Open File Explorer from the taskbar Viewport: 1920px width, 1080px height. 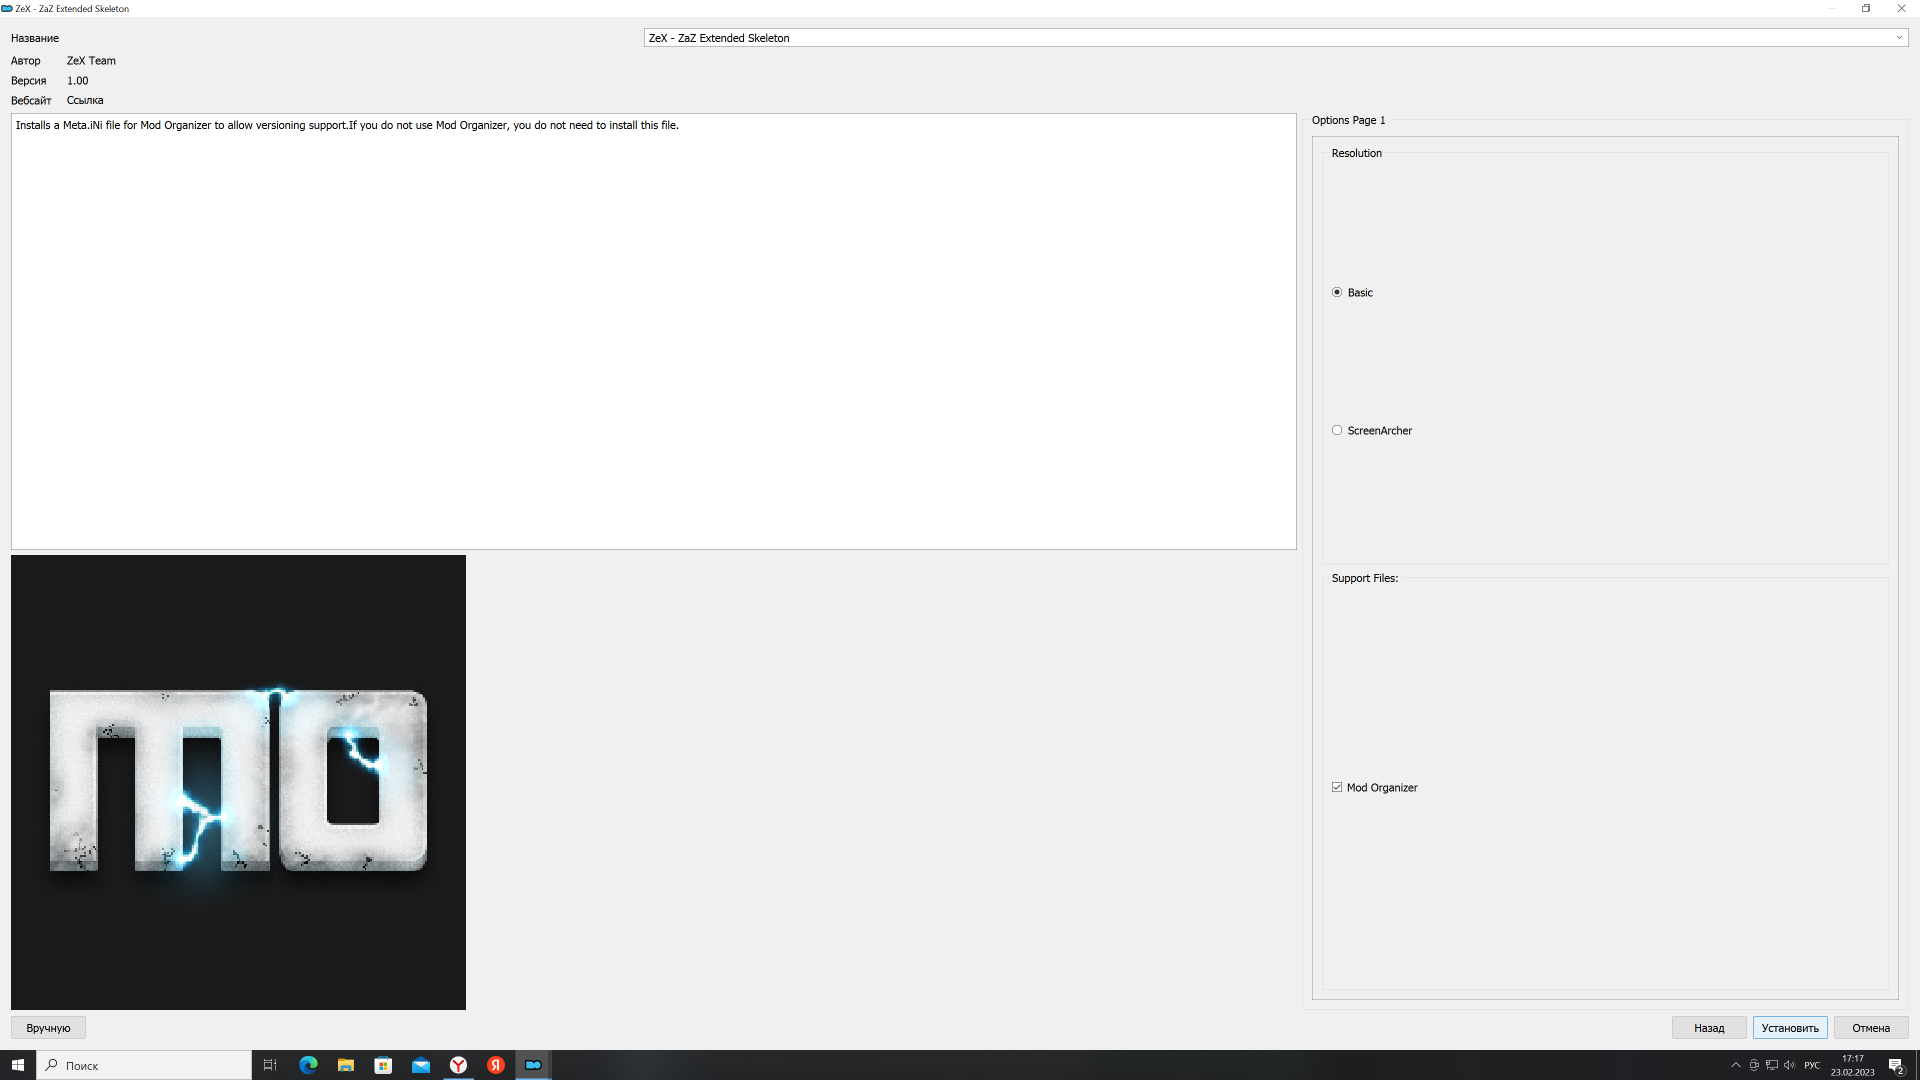point(345,1065)
